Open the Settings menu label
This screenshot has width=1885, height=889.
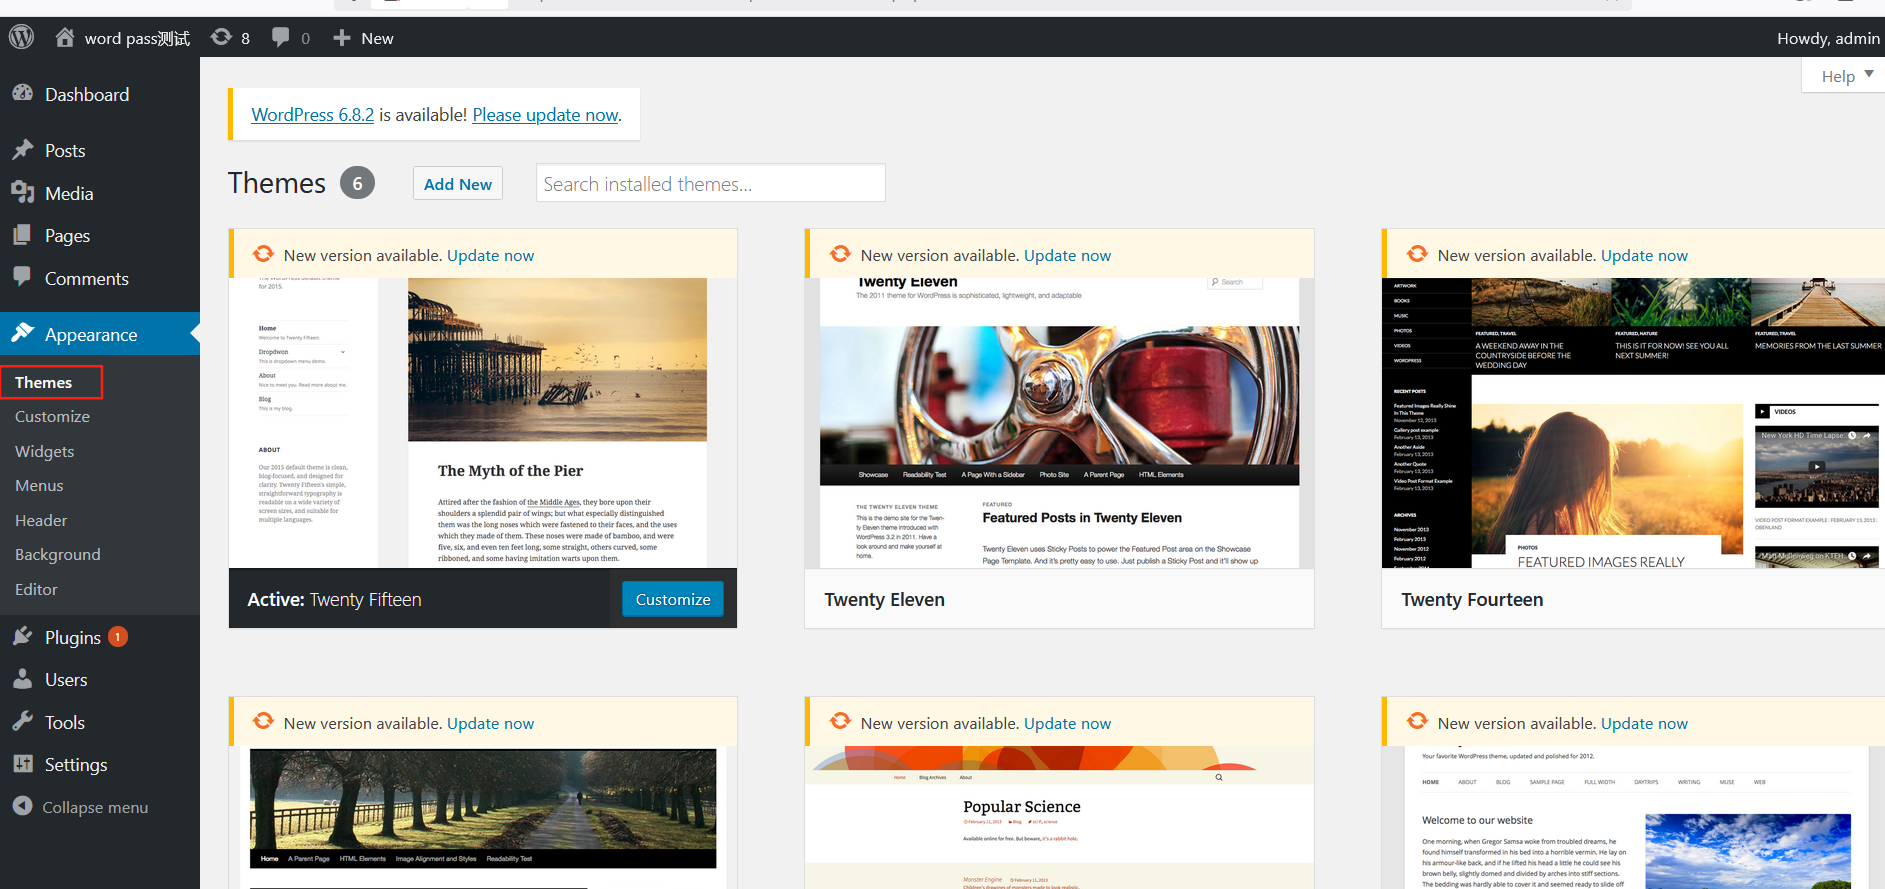point(76,764)
